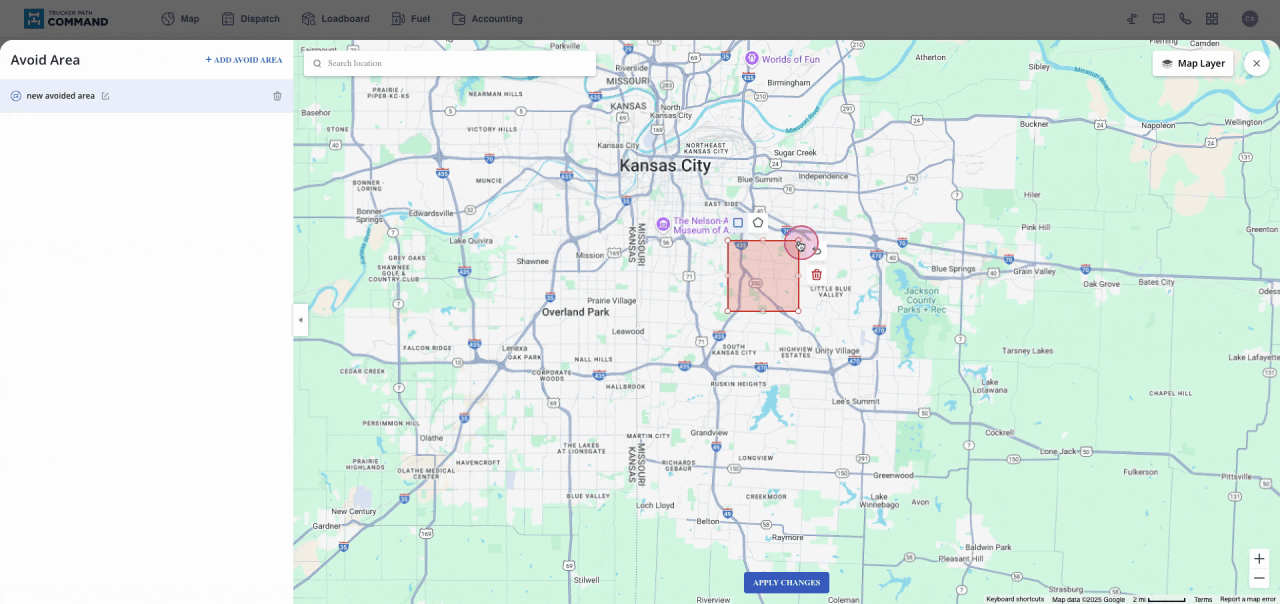Collapse the Avoid Area side panel
Screen dimensions: 1280x604
[300, 320]
